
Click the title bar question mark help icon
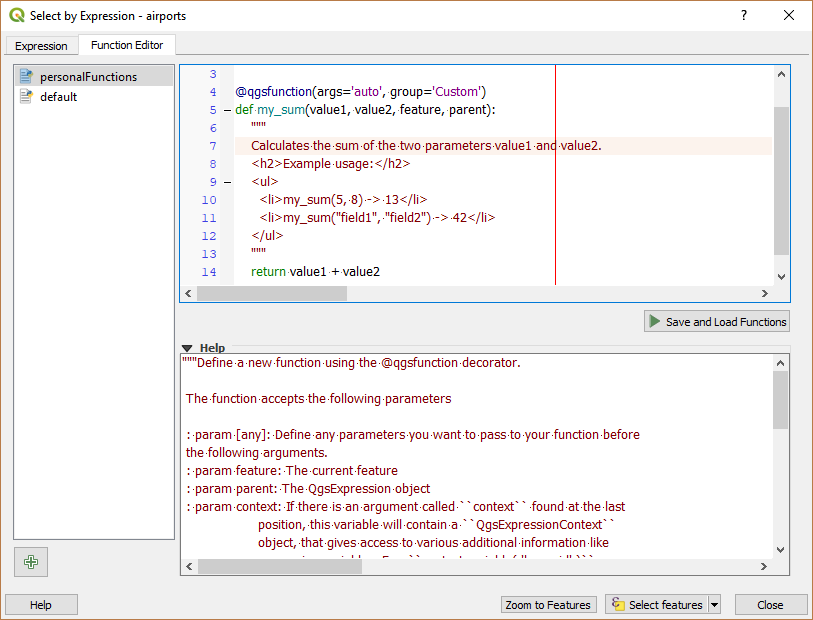coord(743,16)
